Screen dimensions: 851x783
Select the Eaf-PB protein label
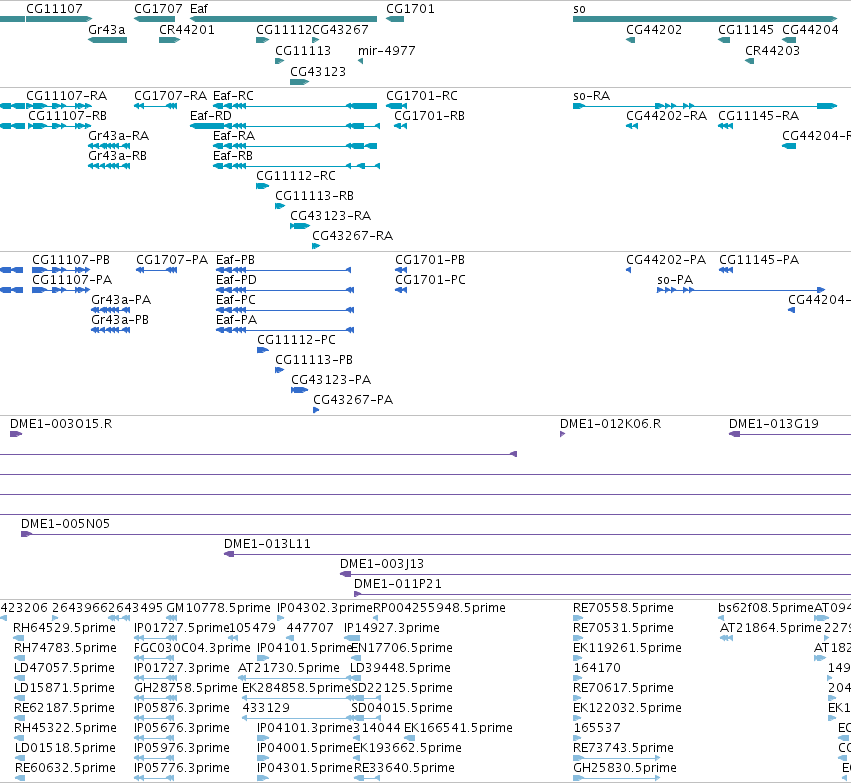235,260
